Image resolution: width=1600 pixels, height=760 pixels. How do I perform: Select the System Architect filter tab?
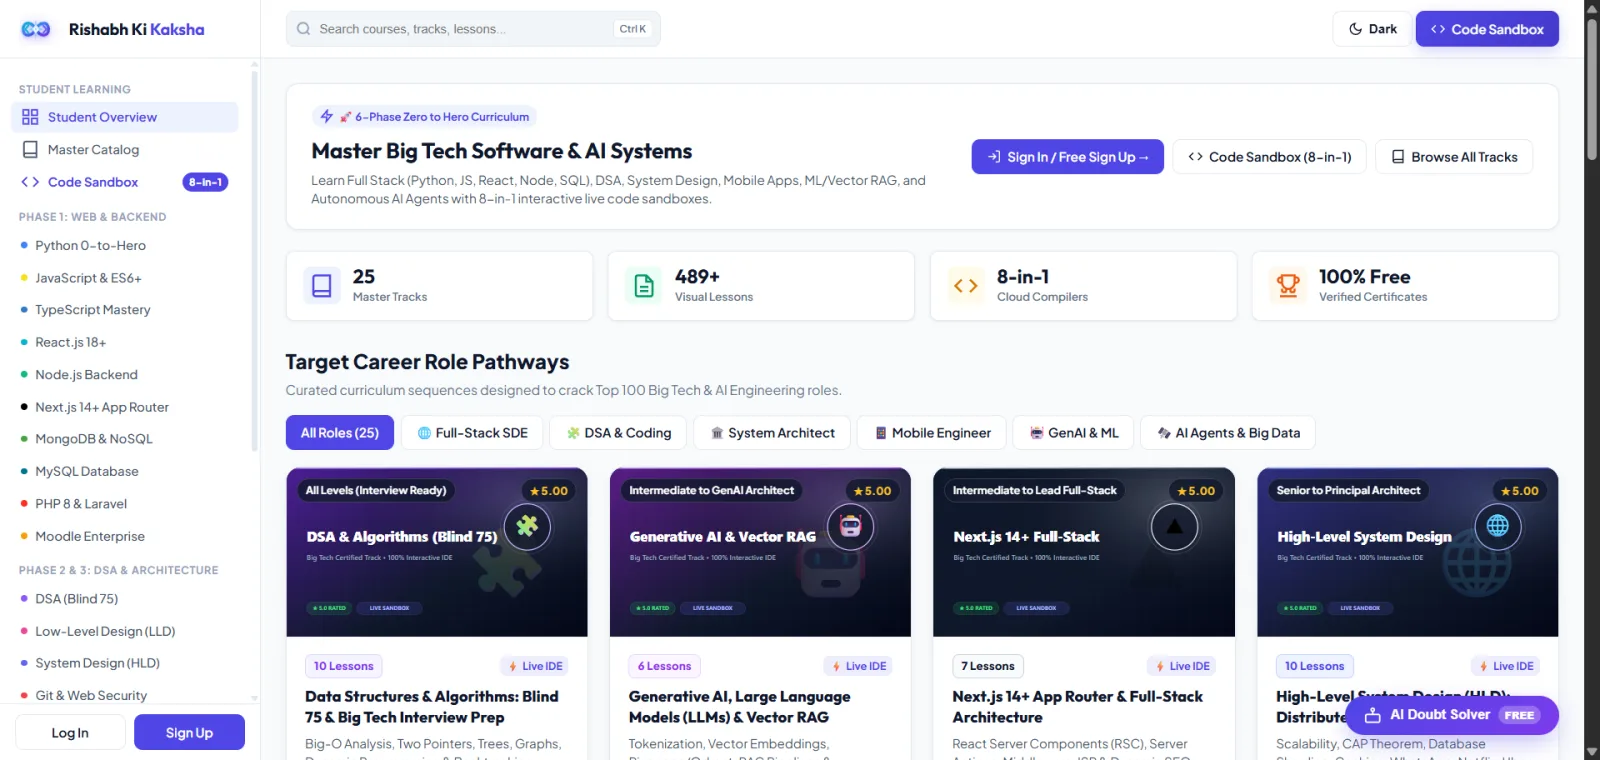click(772, 433)
